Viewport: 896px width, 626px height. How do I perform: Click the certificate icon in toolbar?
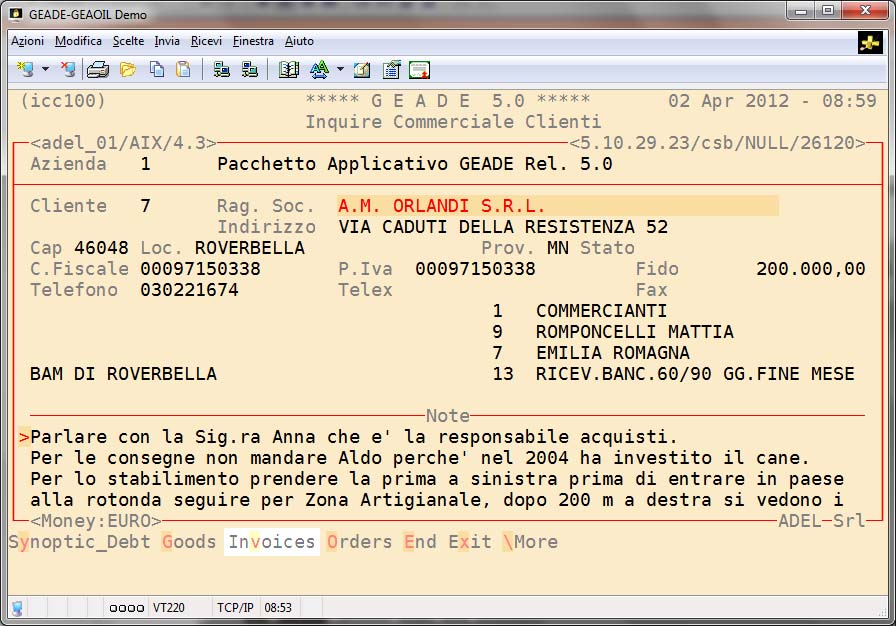(x=420, y=70)
